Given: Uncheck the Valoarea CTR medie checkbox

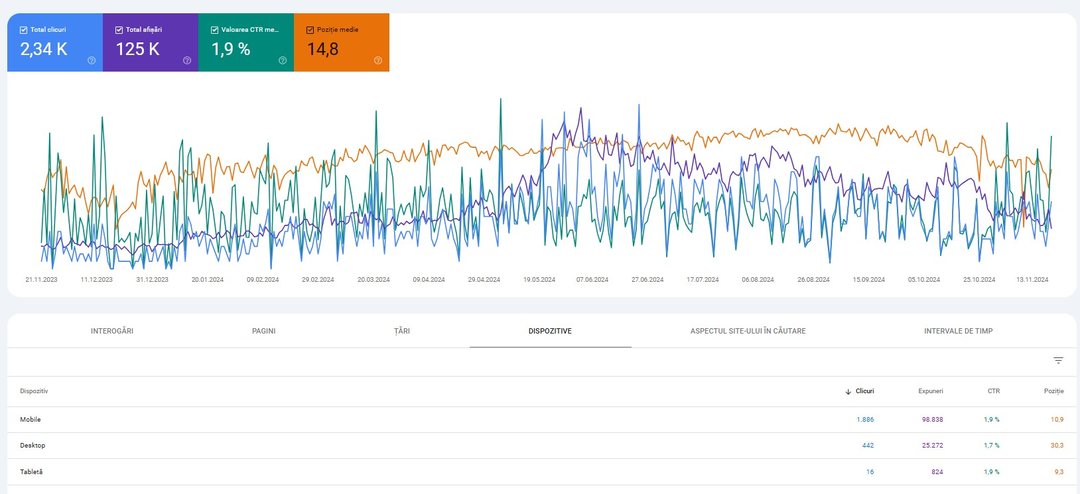Looking at the screenshot, I should tap(214, 30).
